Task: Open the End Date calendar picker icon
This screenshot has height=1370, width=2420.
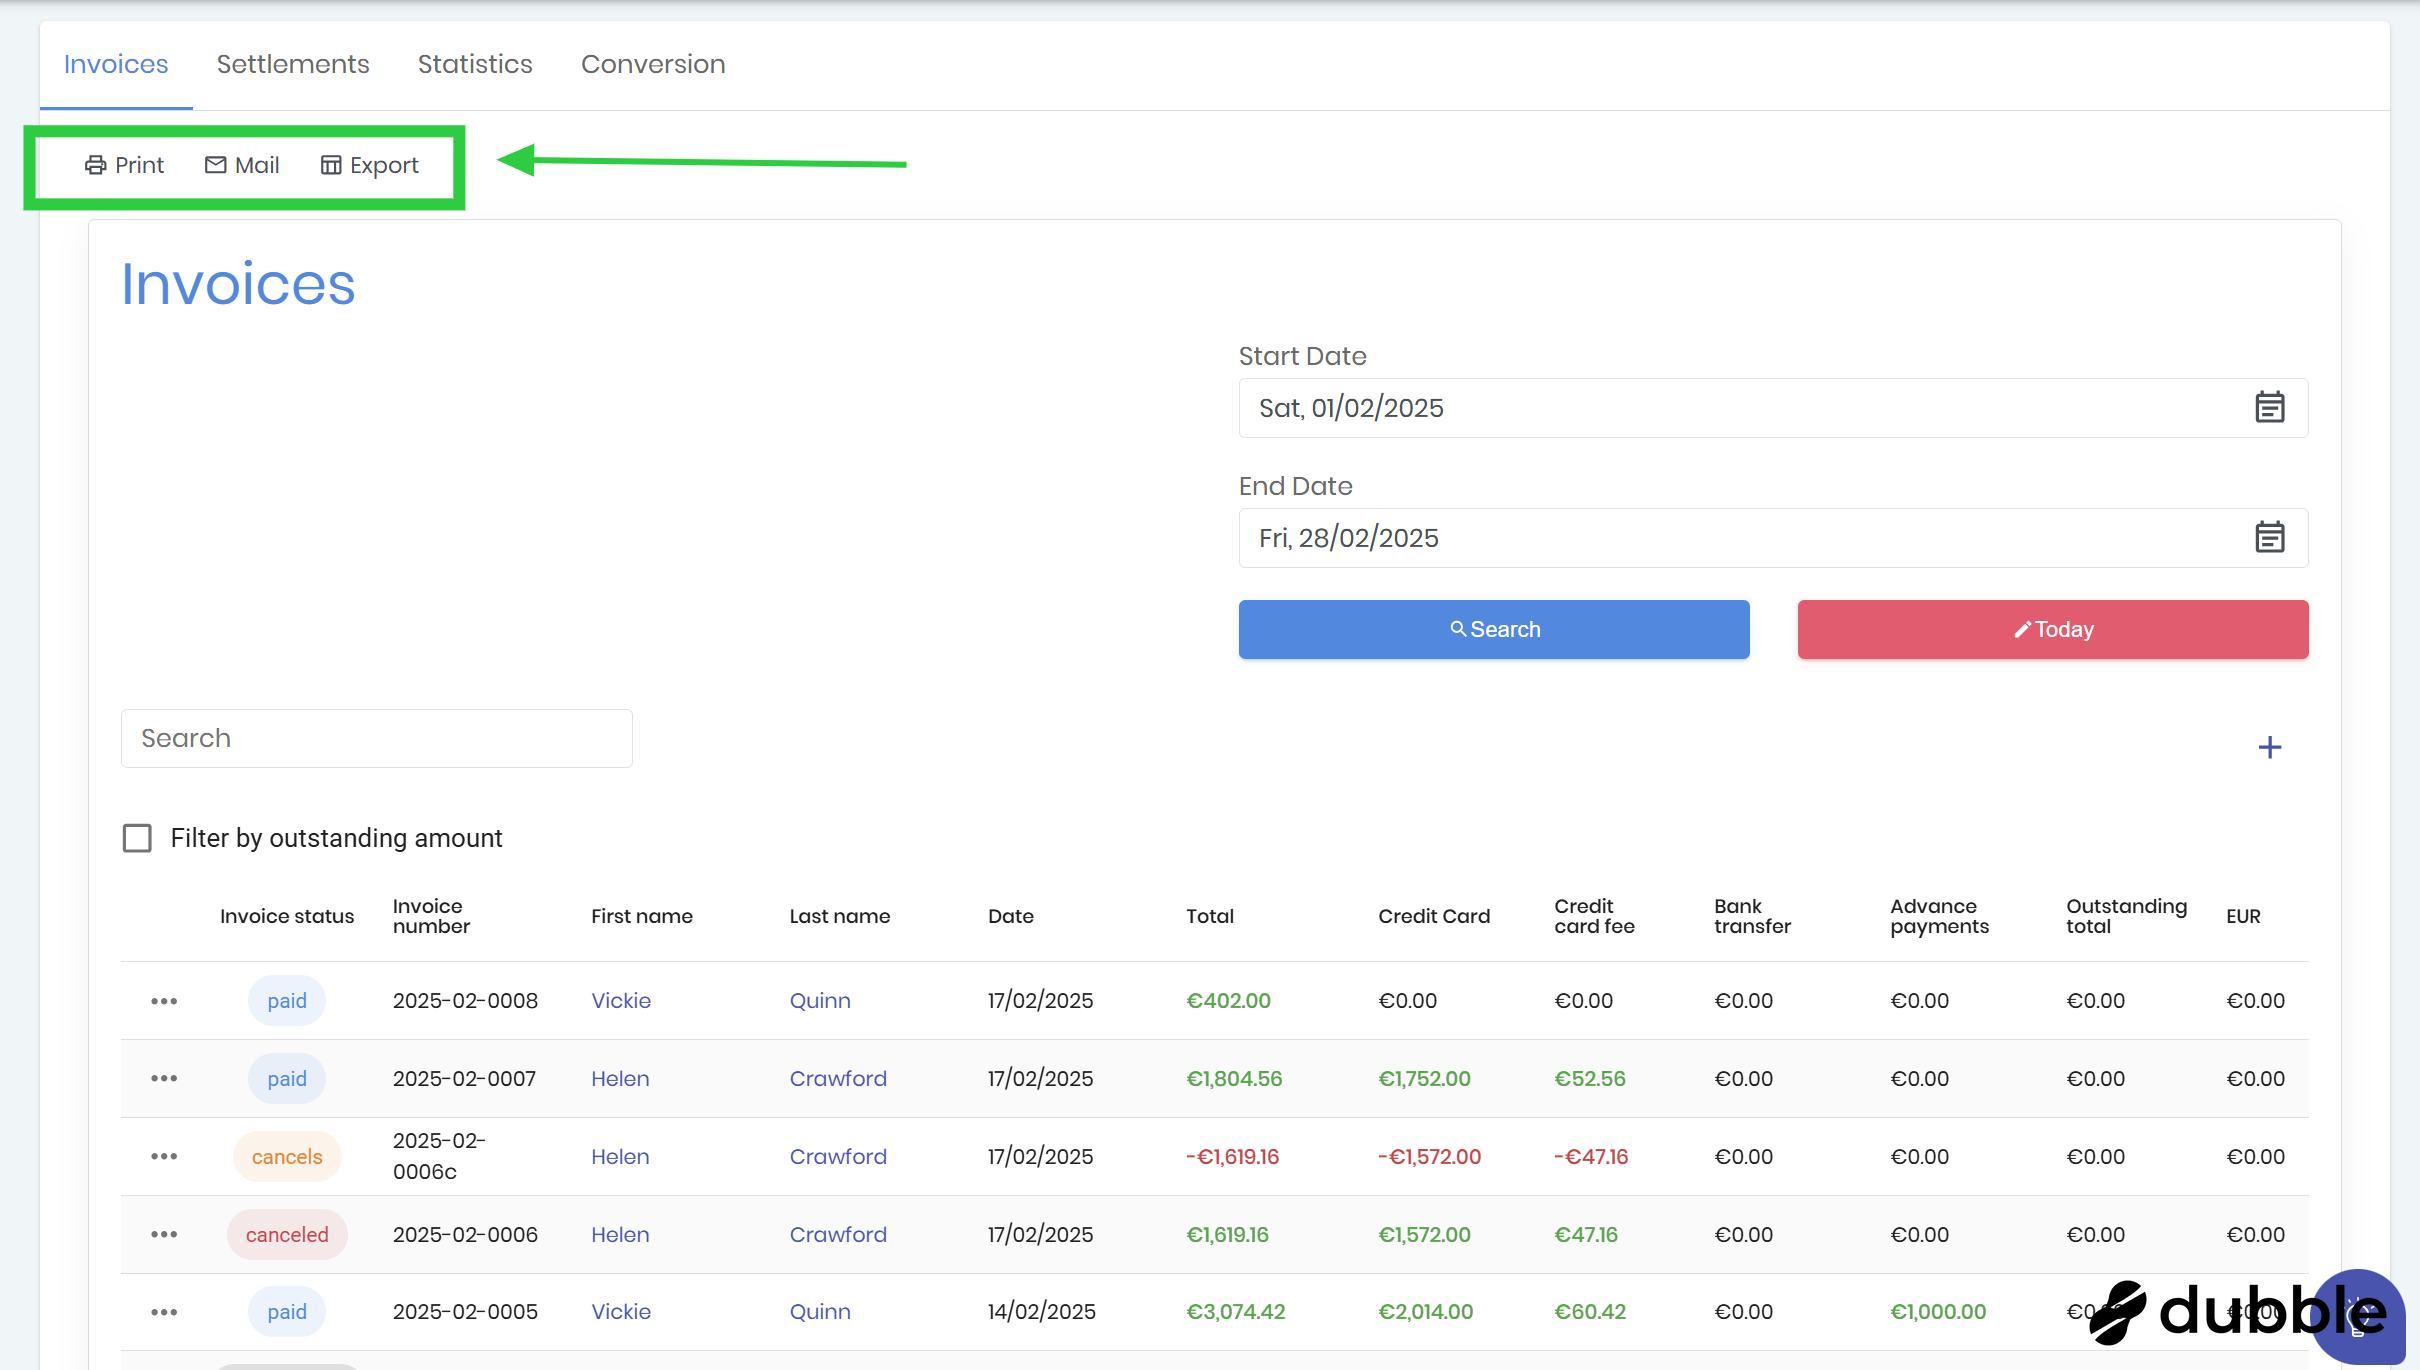Action: coord(2269,538)
